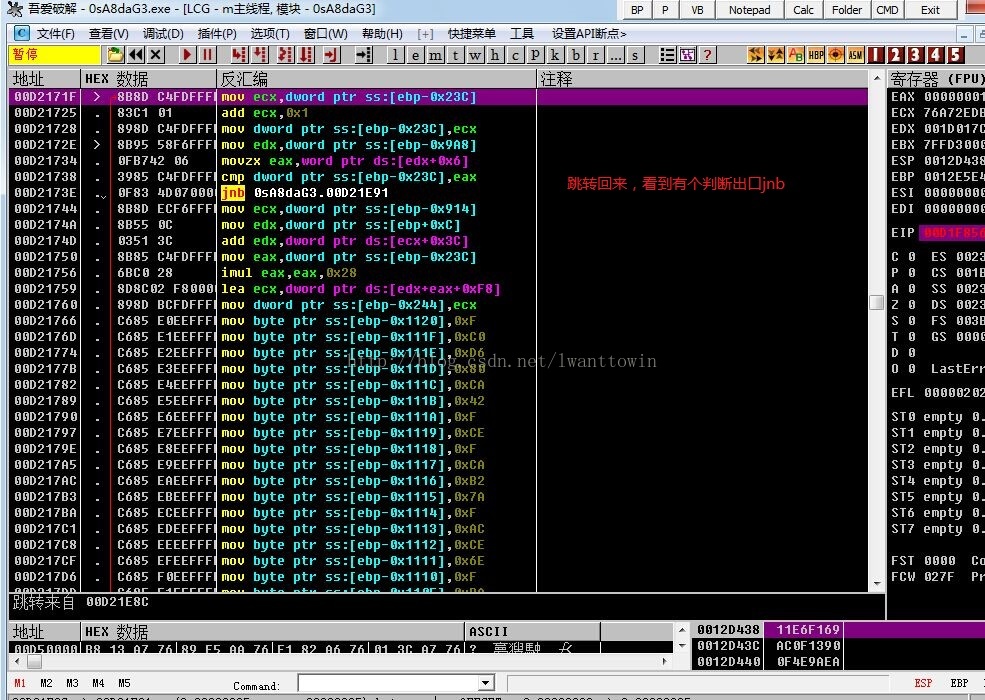985x700 pixels.
Task: Click the Step Into toolbar icon
Action: pos(239,55)
